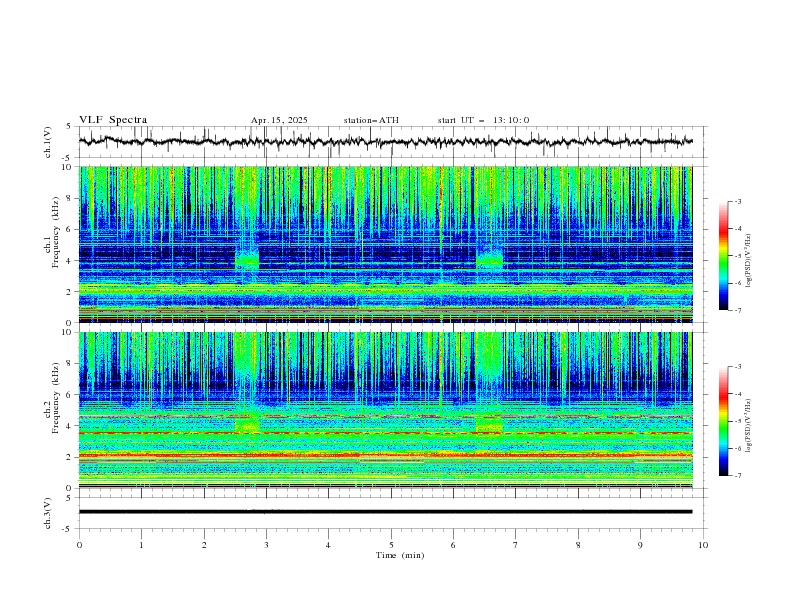Screen dimensions: 792x612
Task: Click the "ch.1(V)" waveform axis label
Action: [x=48, y=142]
